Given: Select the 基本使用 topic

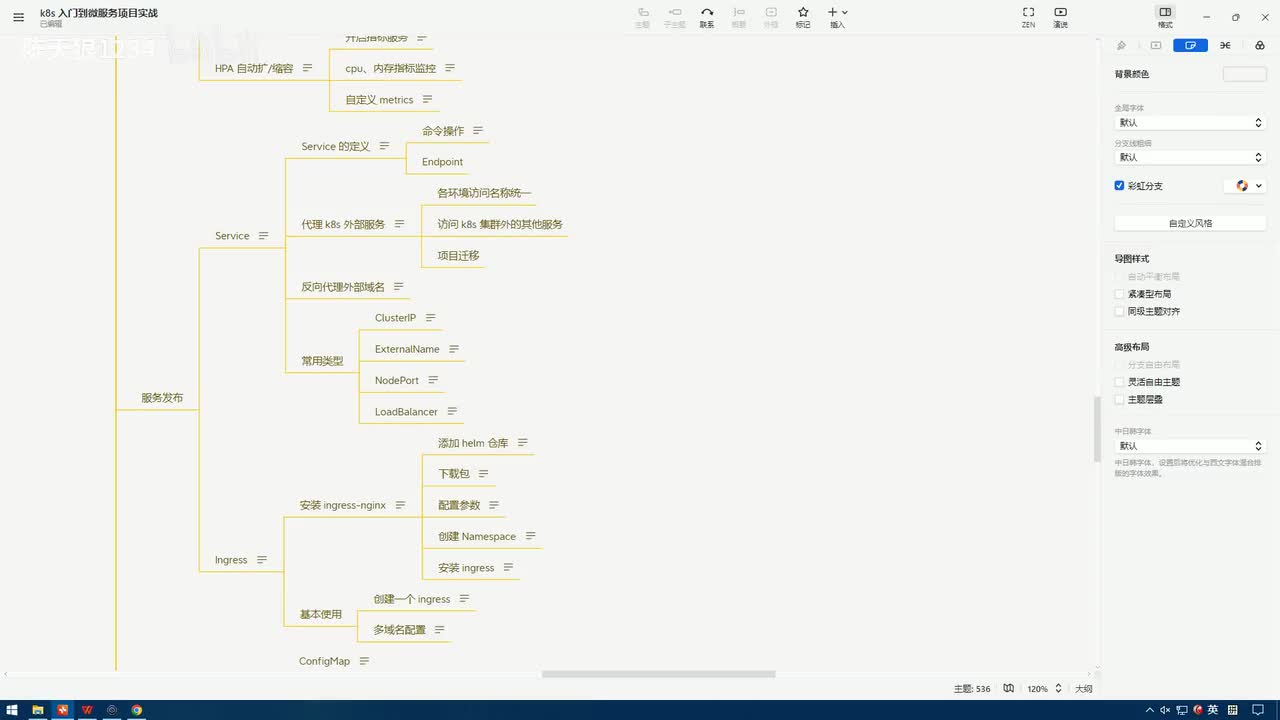Looking at the screenshot, I should click(x=321, y=614).
